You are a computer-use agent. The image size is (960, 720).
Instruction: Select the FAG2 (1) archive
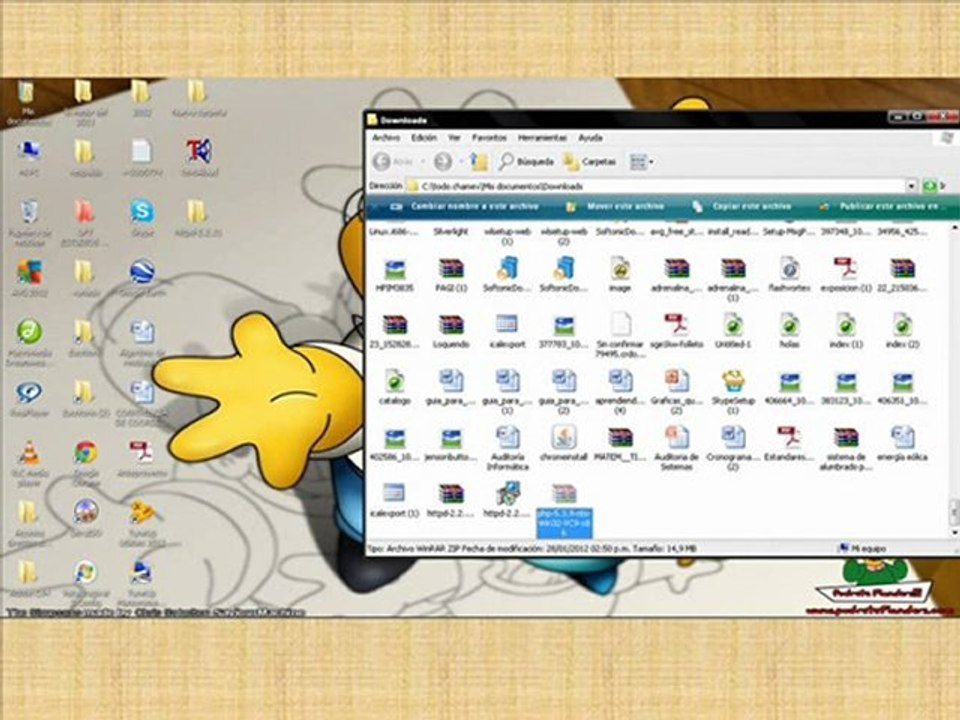[x=451, y=275]
